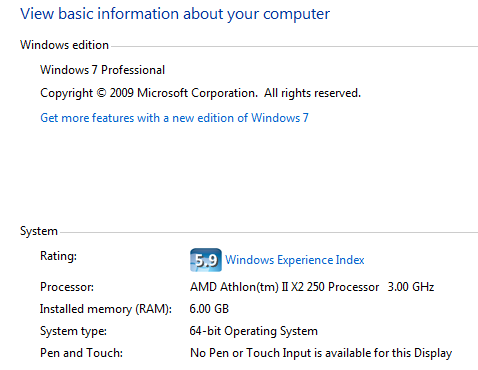Click the Installed memory (RAM) label
Image resolution: width=478 pixels, height=370 pixels.
(x=106, y=309)
